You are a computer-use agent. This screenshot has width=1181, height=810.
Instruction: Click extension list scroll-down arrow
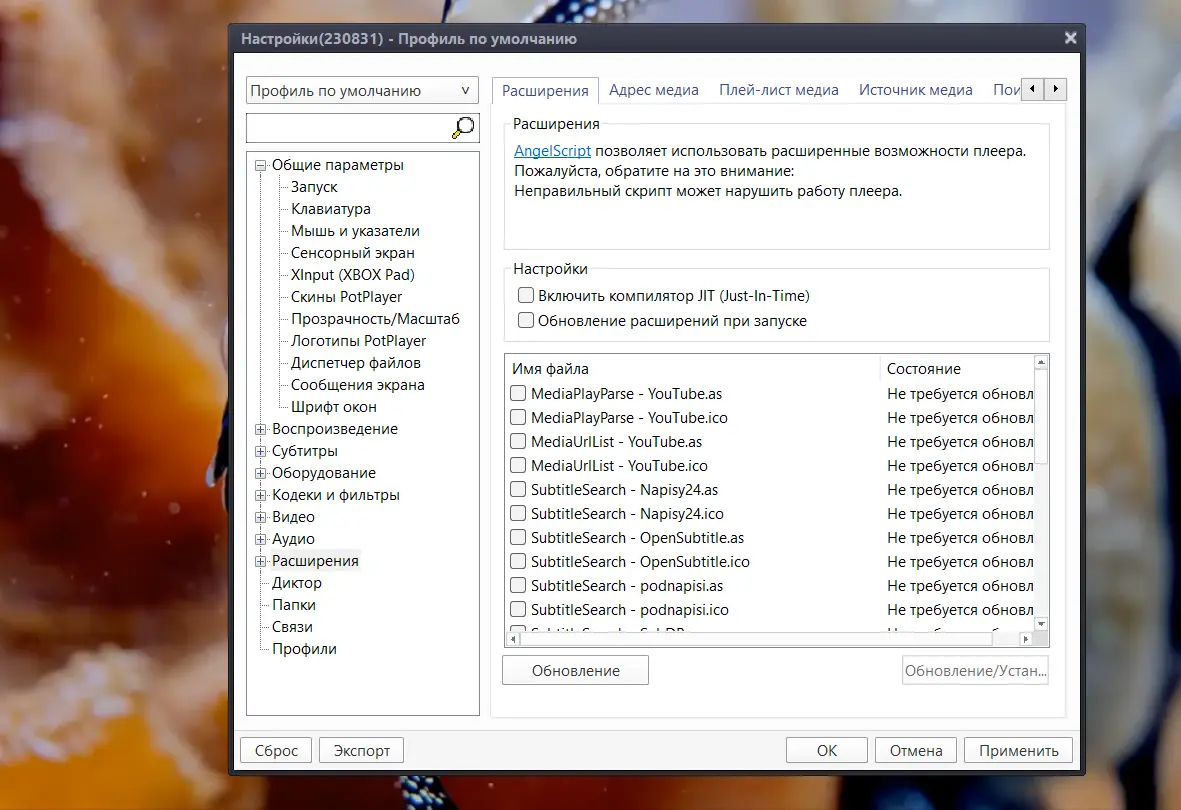click(1041, 624)
